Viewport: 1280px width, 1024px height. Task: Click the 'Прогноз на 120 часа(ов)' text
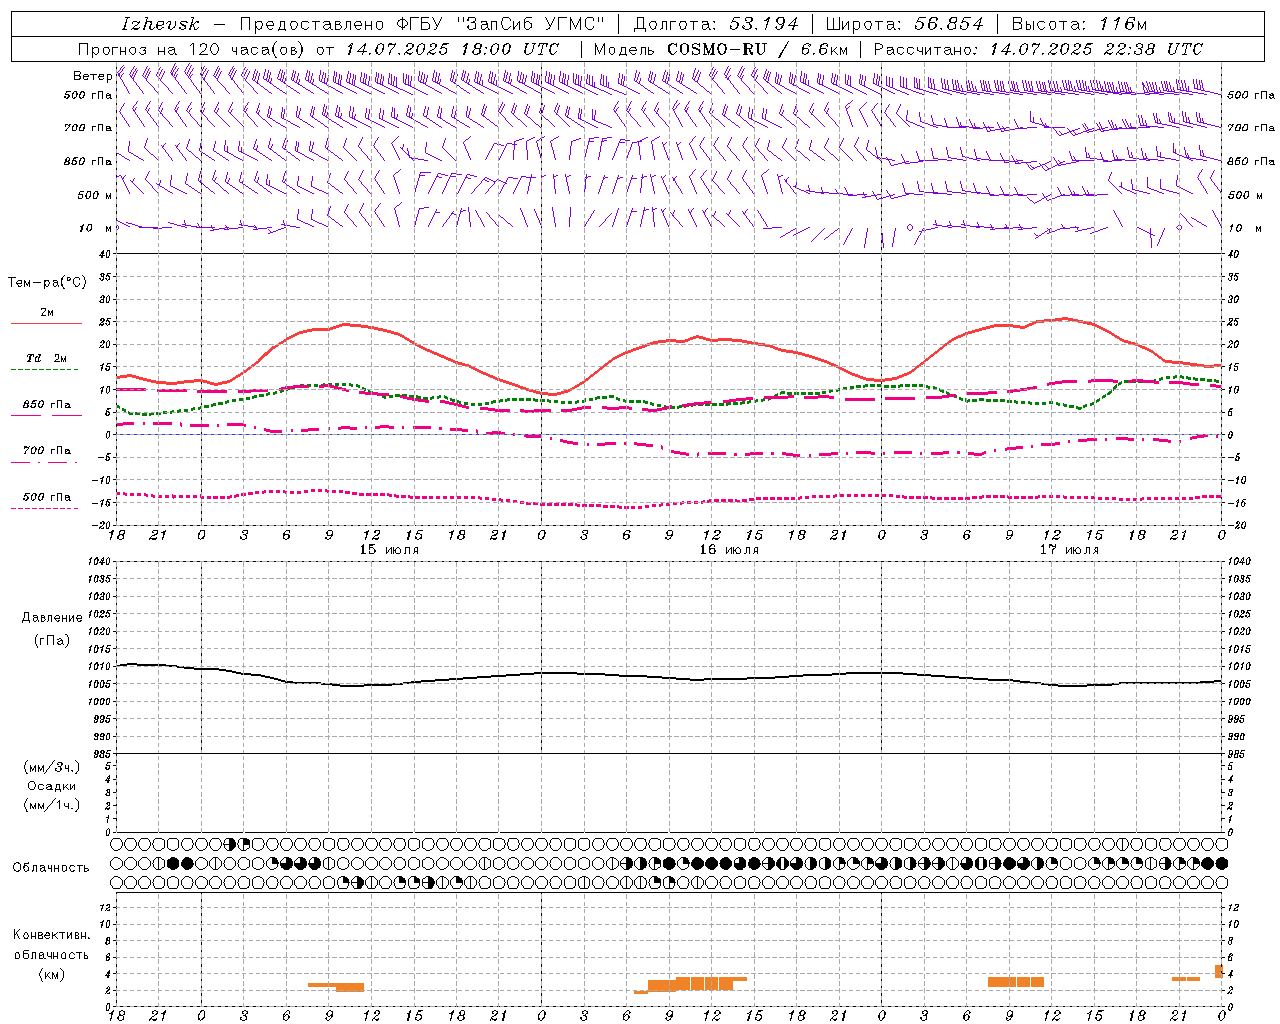[193, 49]
